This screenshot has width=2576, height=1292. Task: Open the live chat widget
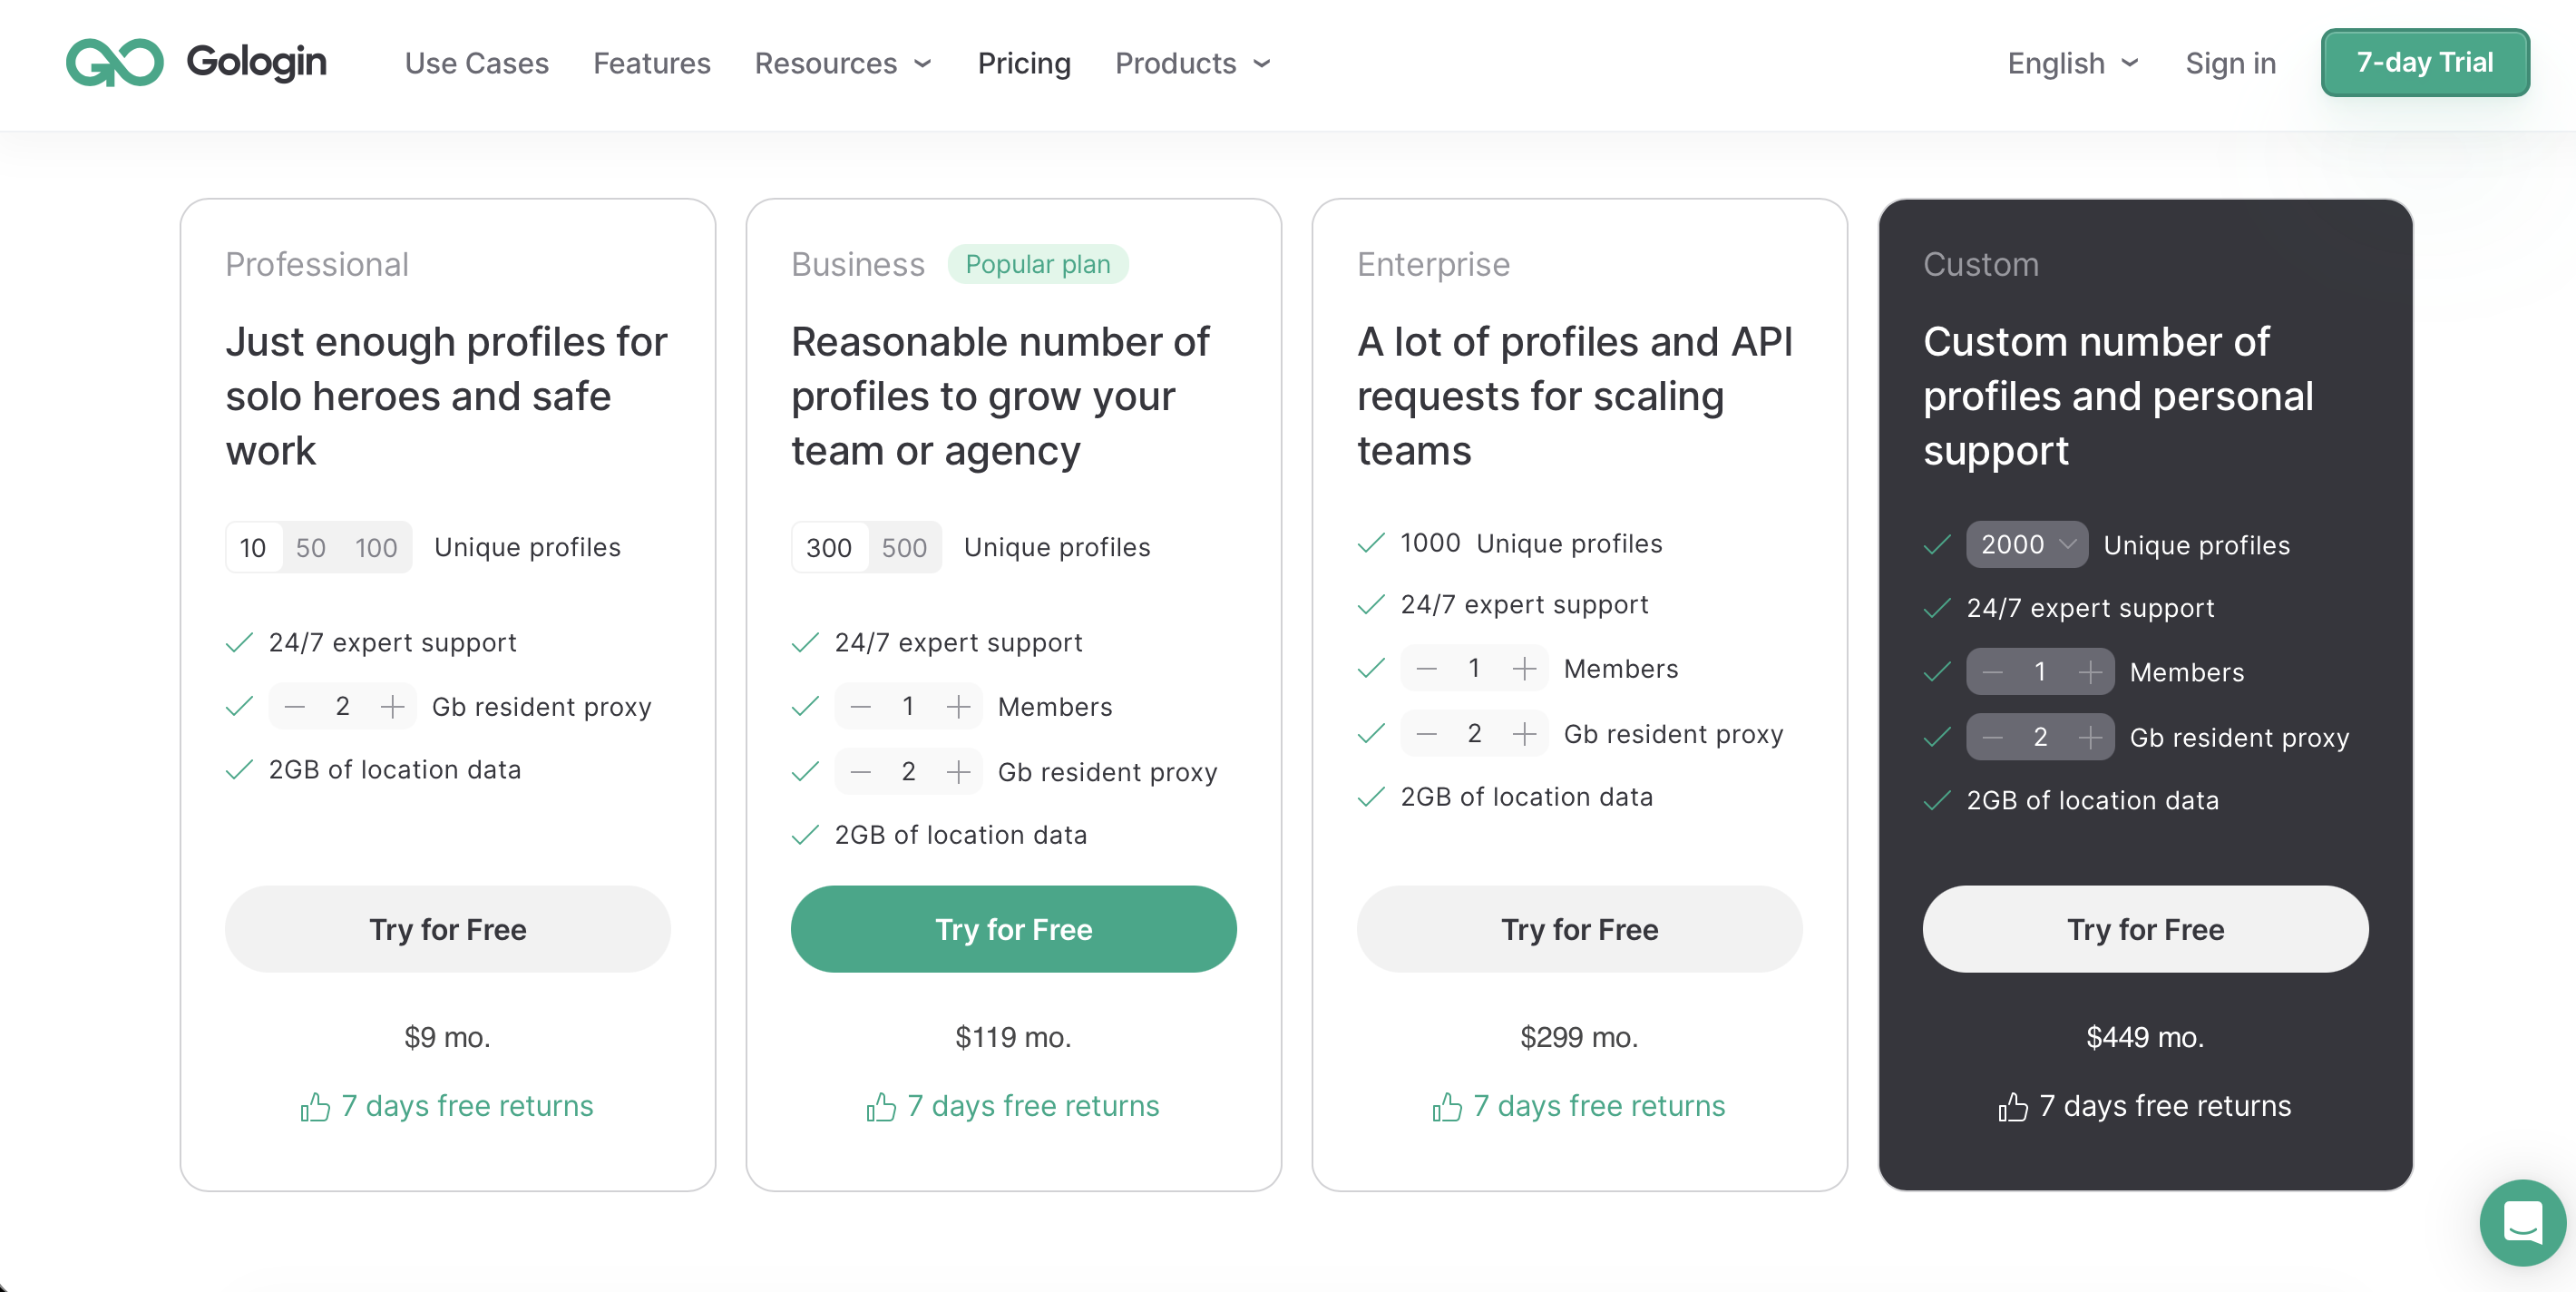coord(2521,1222)
